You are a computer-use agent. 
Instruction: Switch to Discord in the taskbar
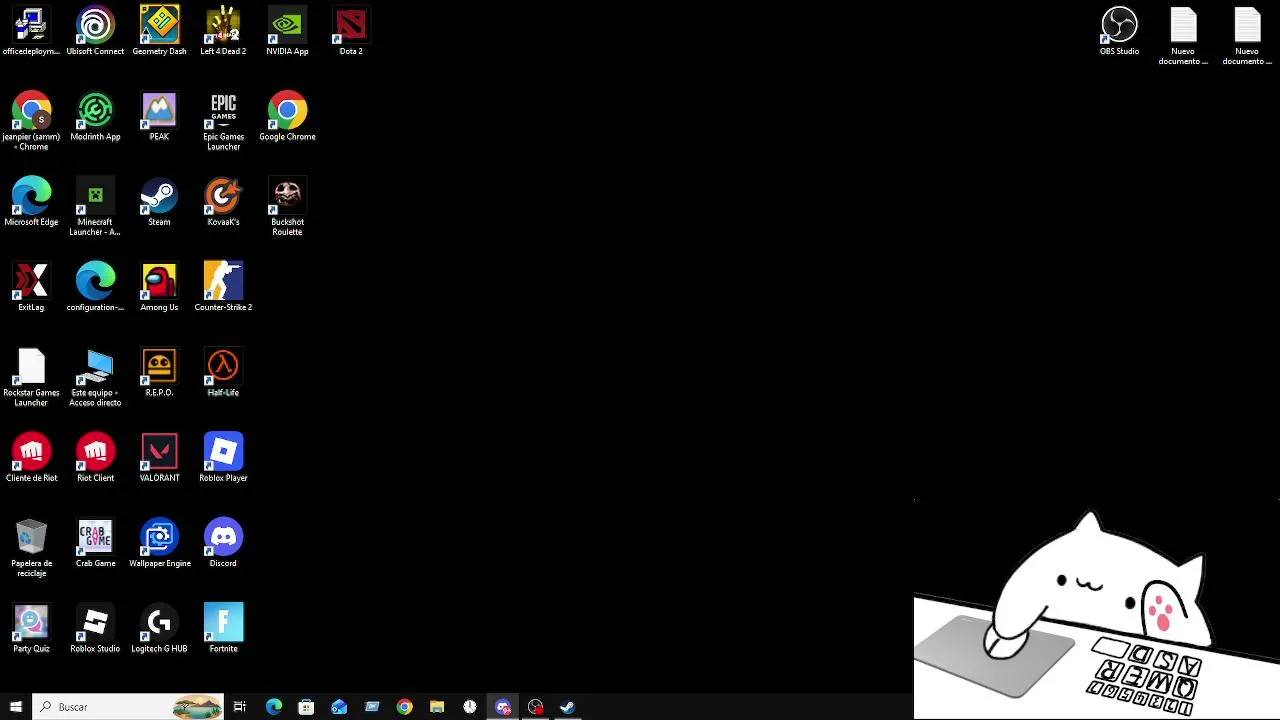coord(503,707)
